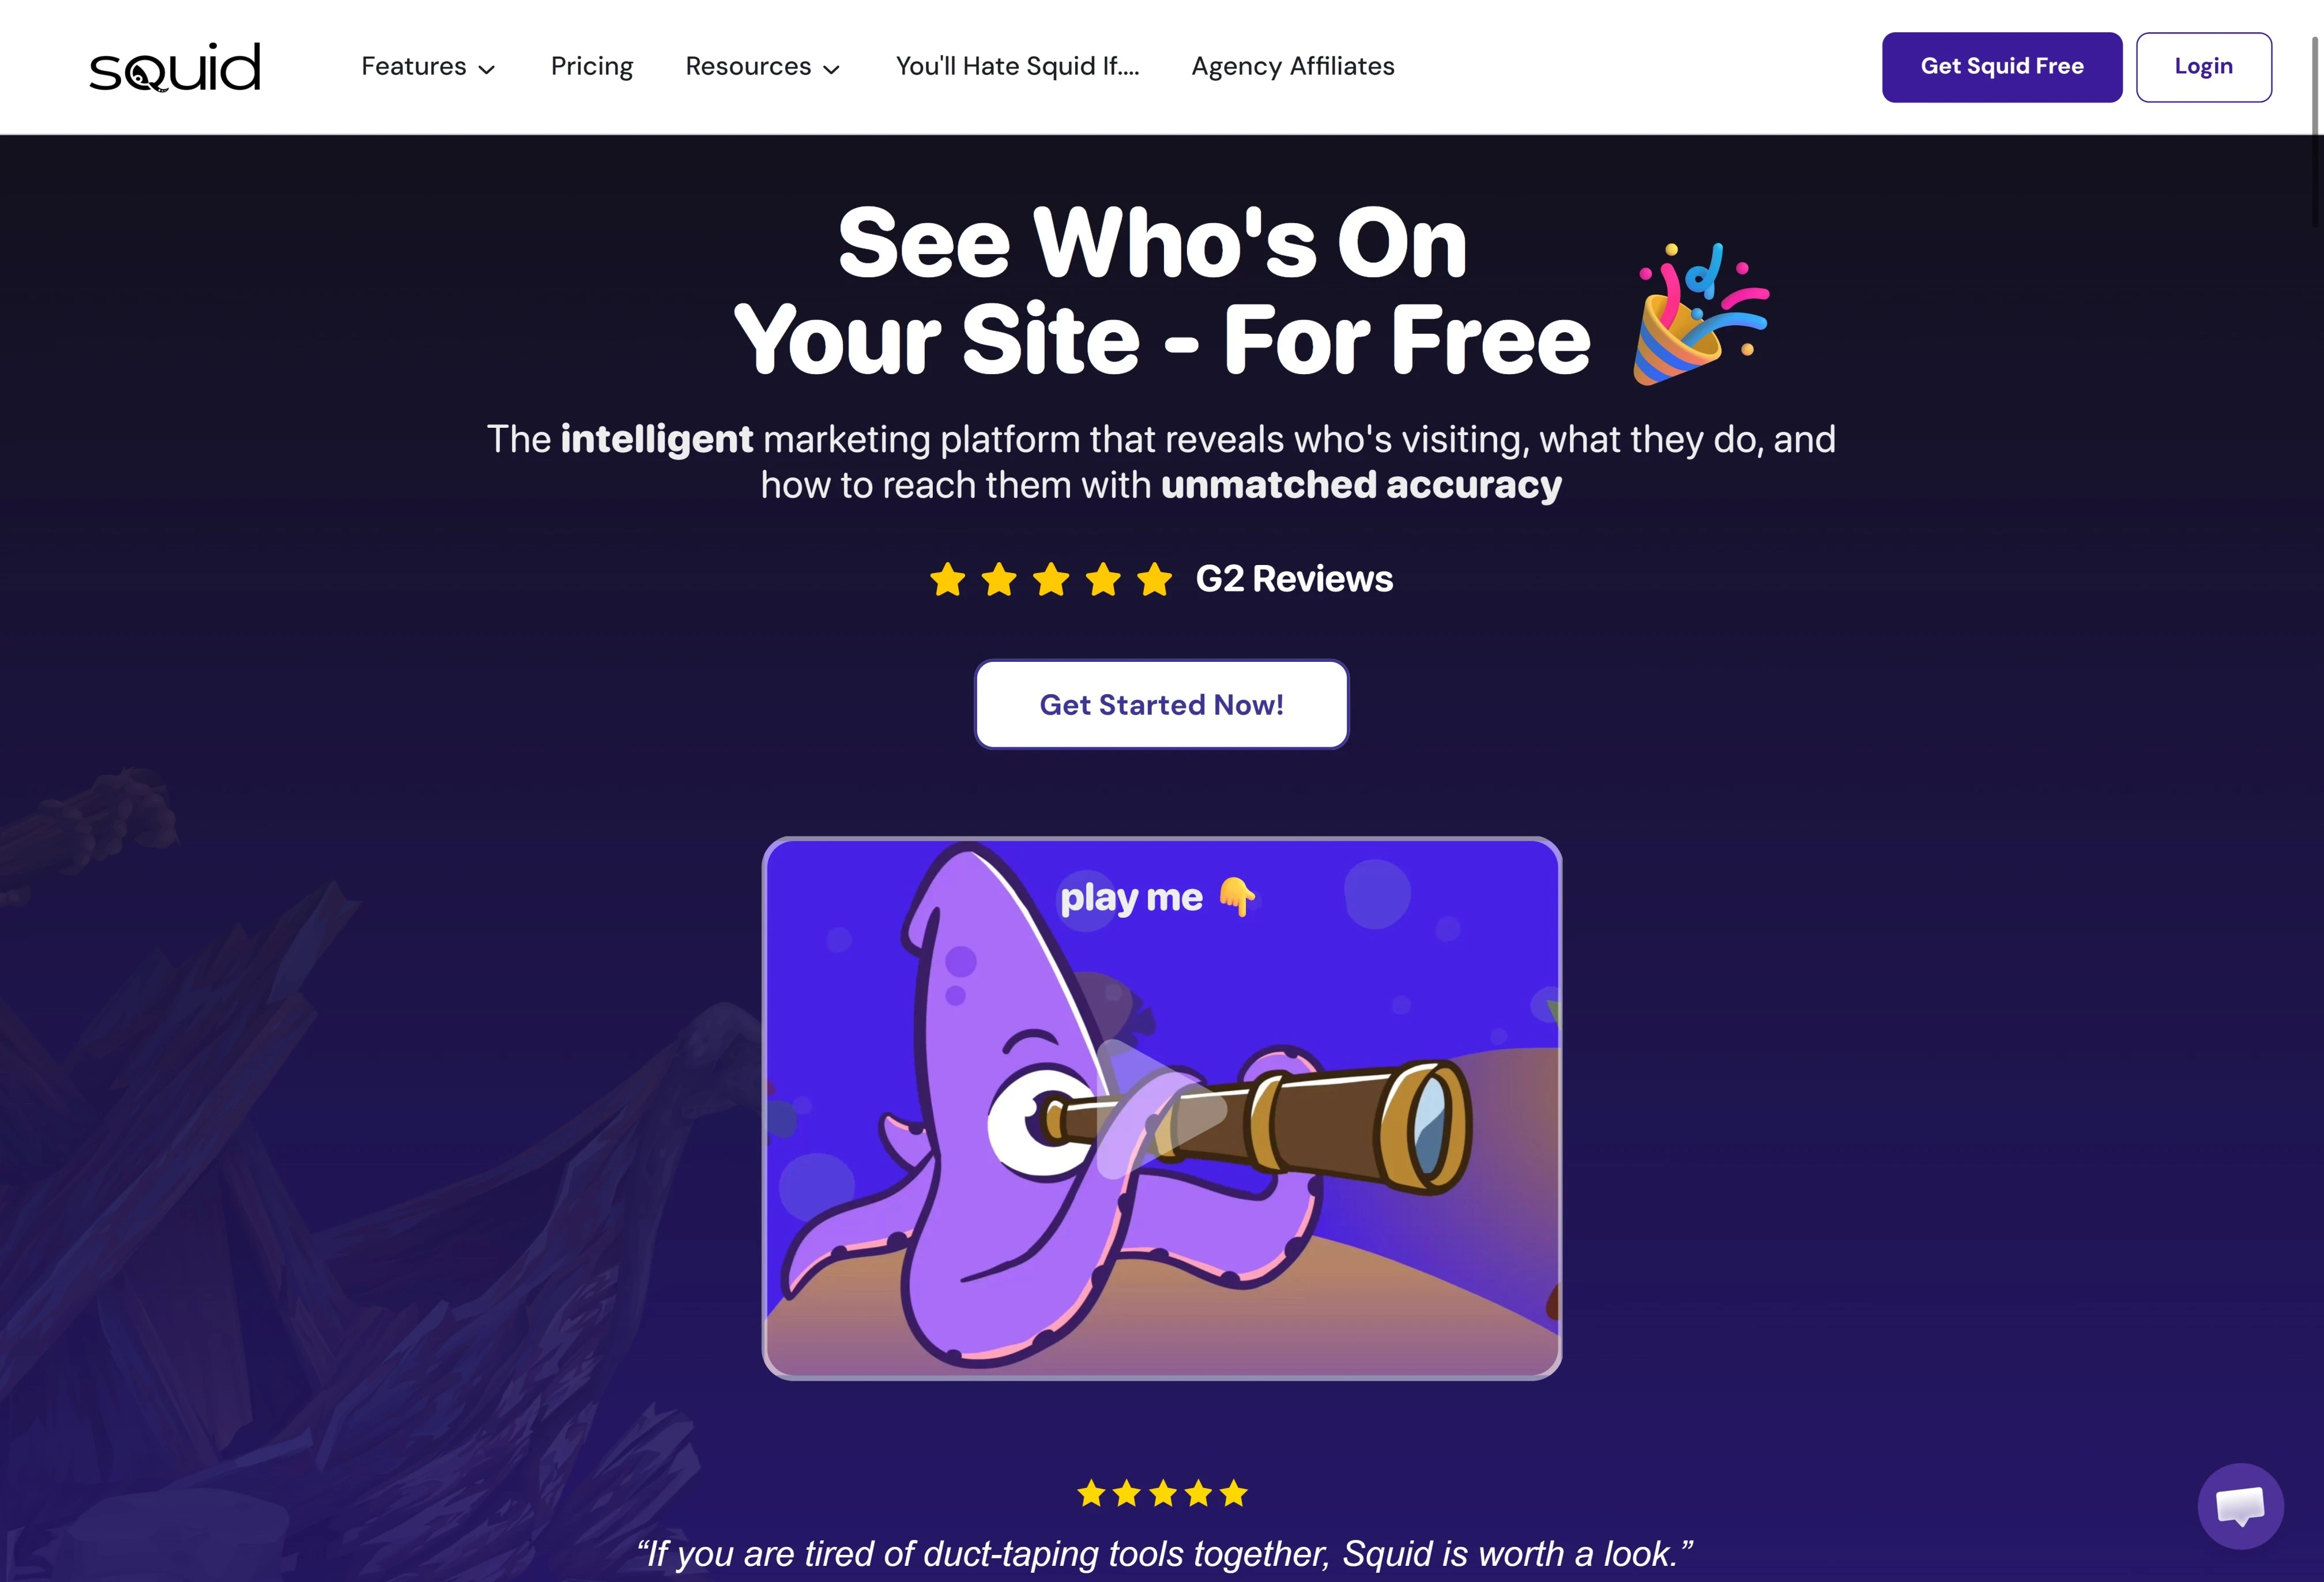Image resolution: width=2324 pixels, height=1582 pixels.
Task: Click the Get Squid Free button
Action: pyautogui.click(x=2001, y=67)
